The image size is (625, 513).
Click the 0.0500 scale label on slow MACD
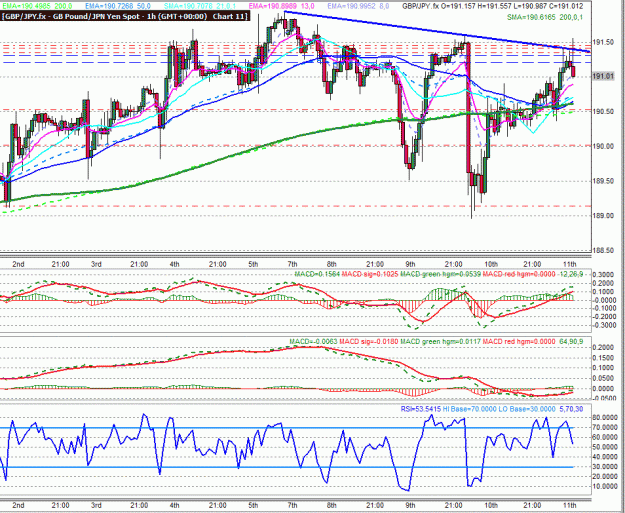(x=603, y=378)
